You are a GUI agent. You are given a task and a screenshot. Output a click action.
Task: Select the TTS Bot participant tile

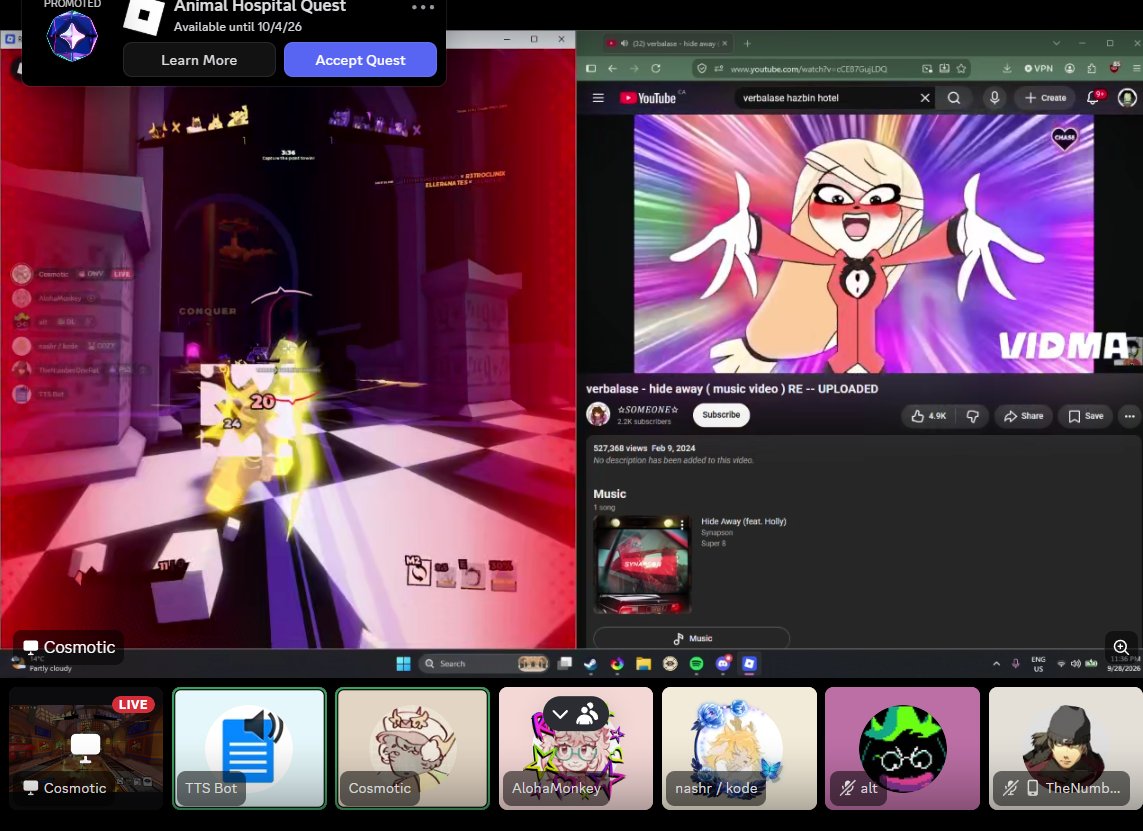pos(249,749)
